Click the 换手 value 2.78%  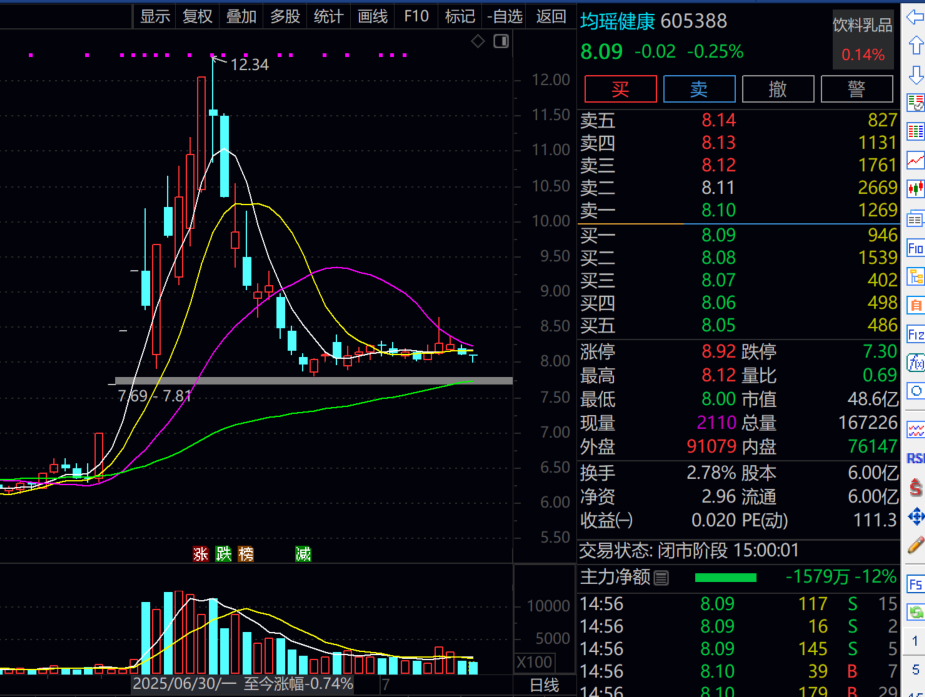[x=711, y=473]
